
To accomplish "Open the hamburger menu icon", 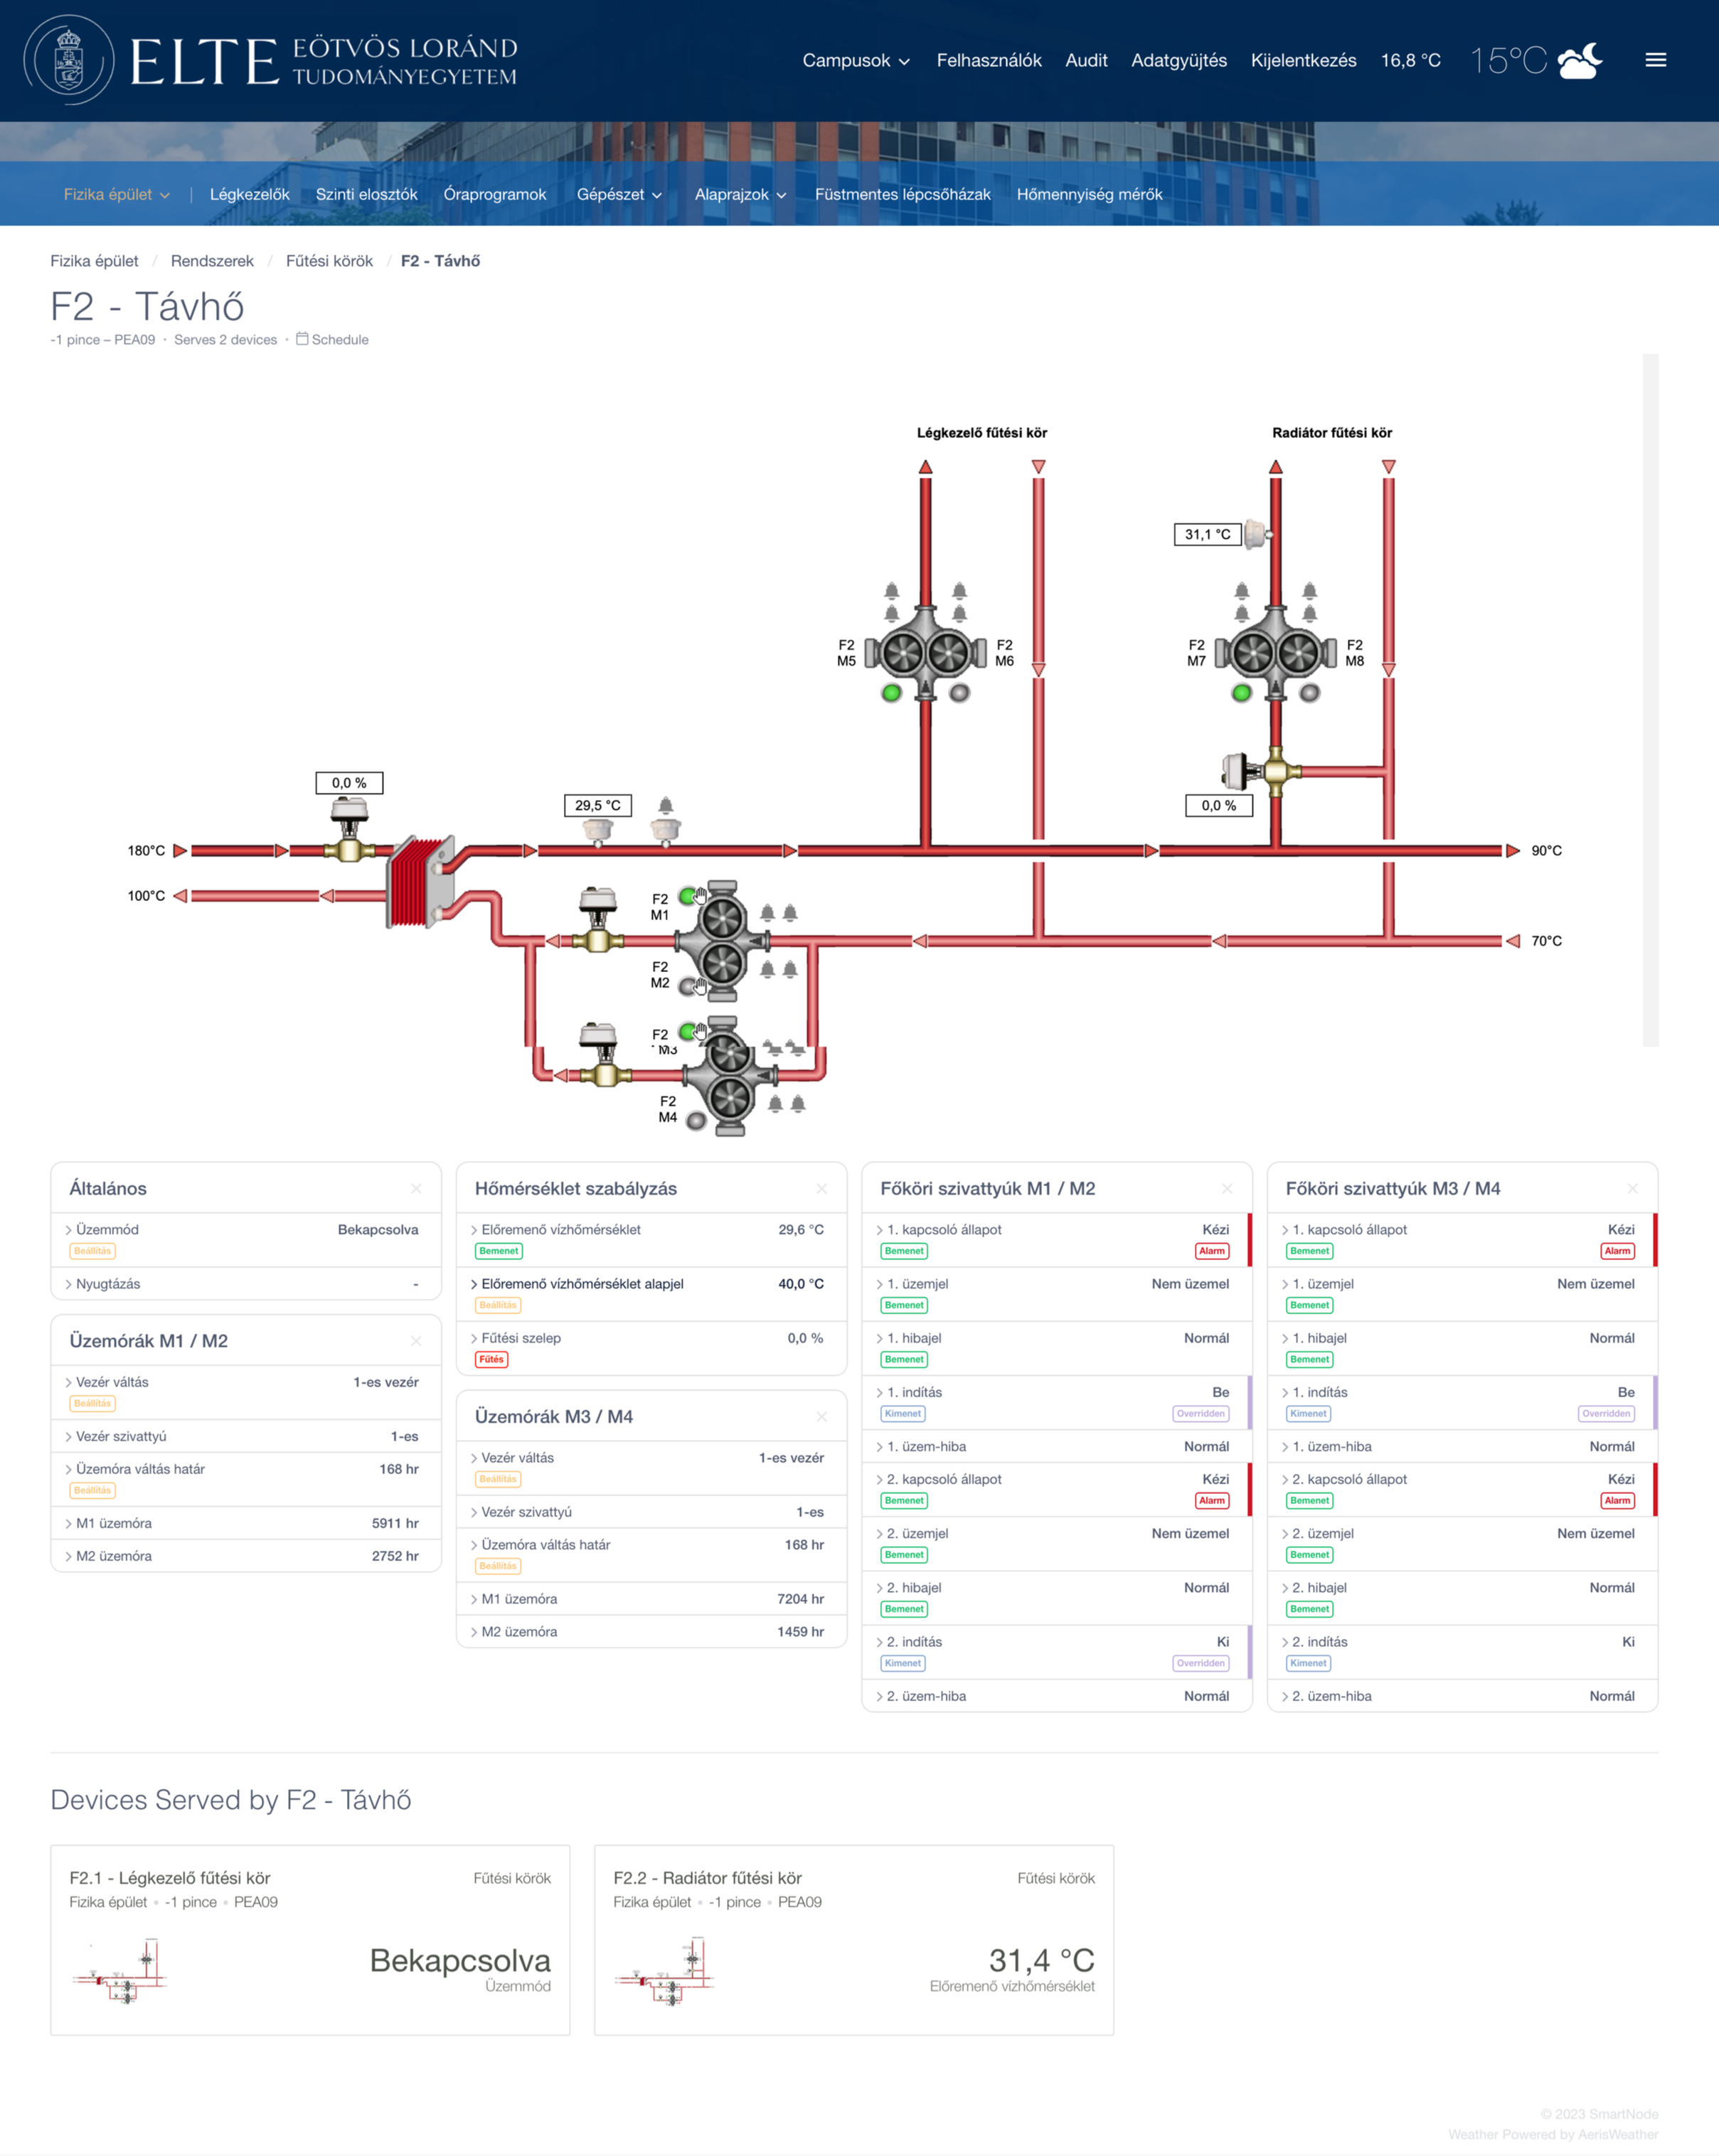I will click(1655, 60).
